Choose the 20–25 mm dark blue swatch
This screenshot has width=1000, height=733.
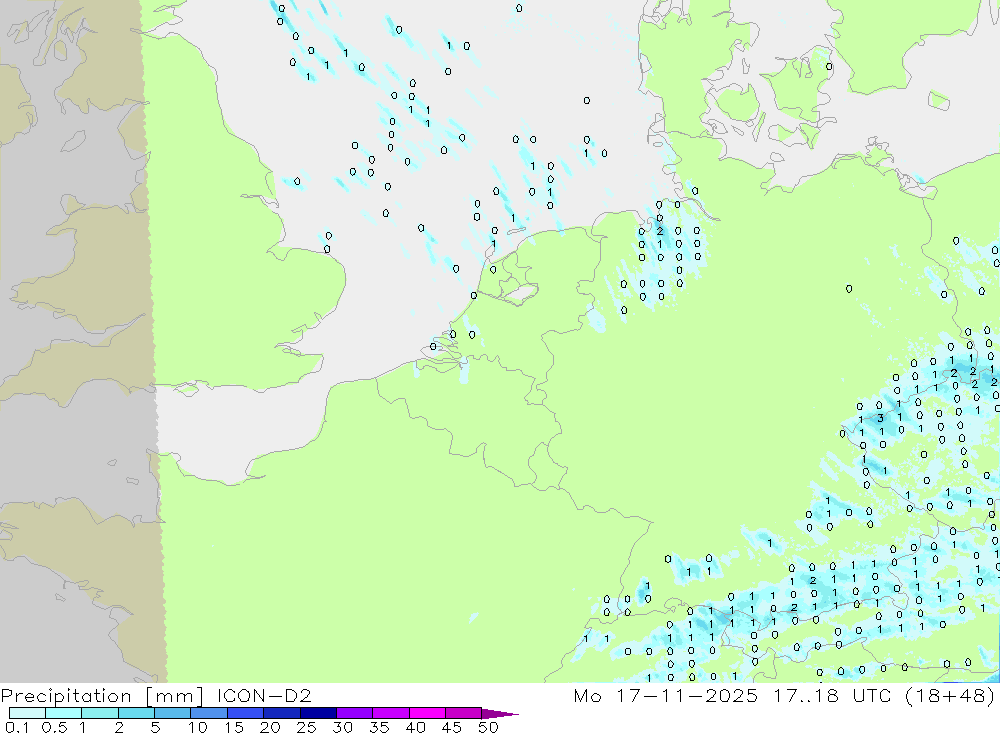281,713
